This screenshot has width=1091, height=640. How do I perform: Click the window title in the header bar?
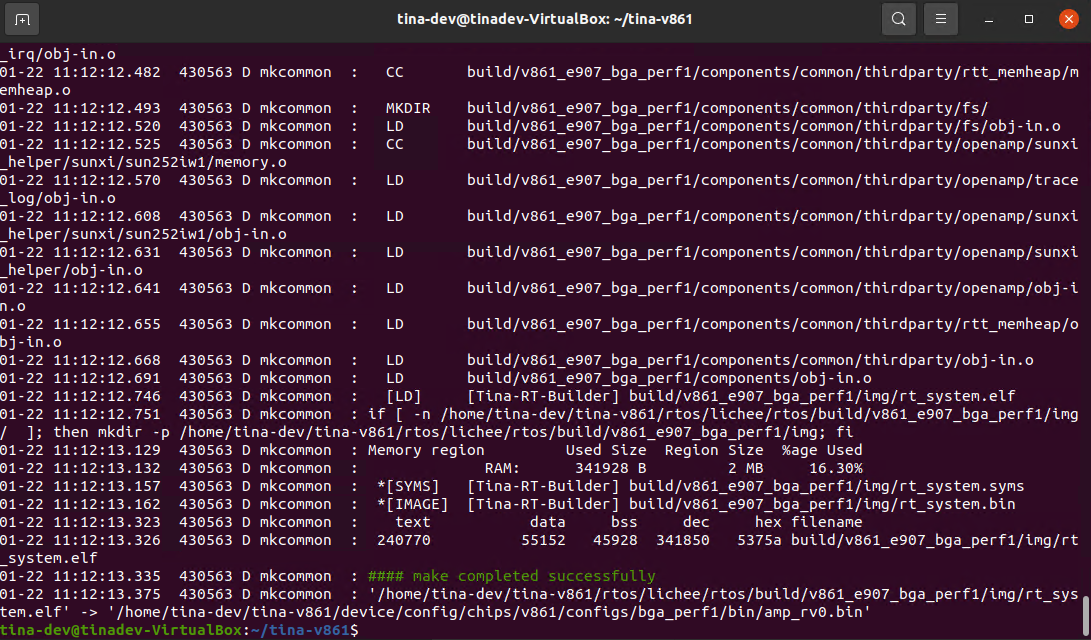pos(545,19)
